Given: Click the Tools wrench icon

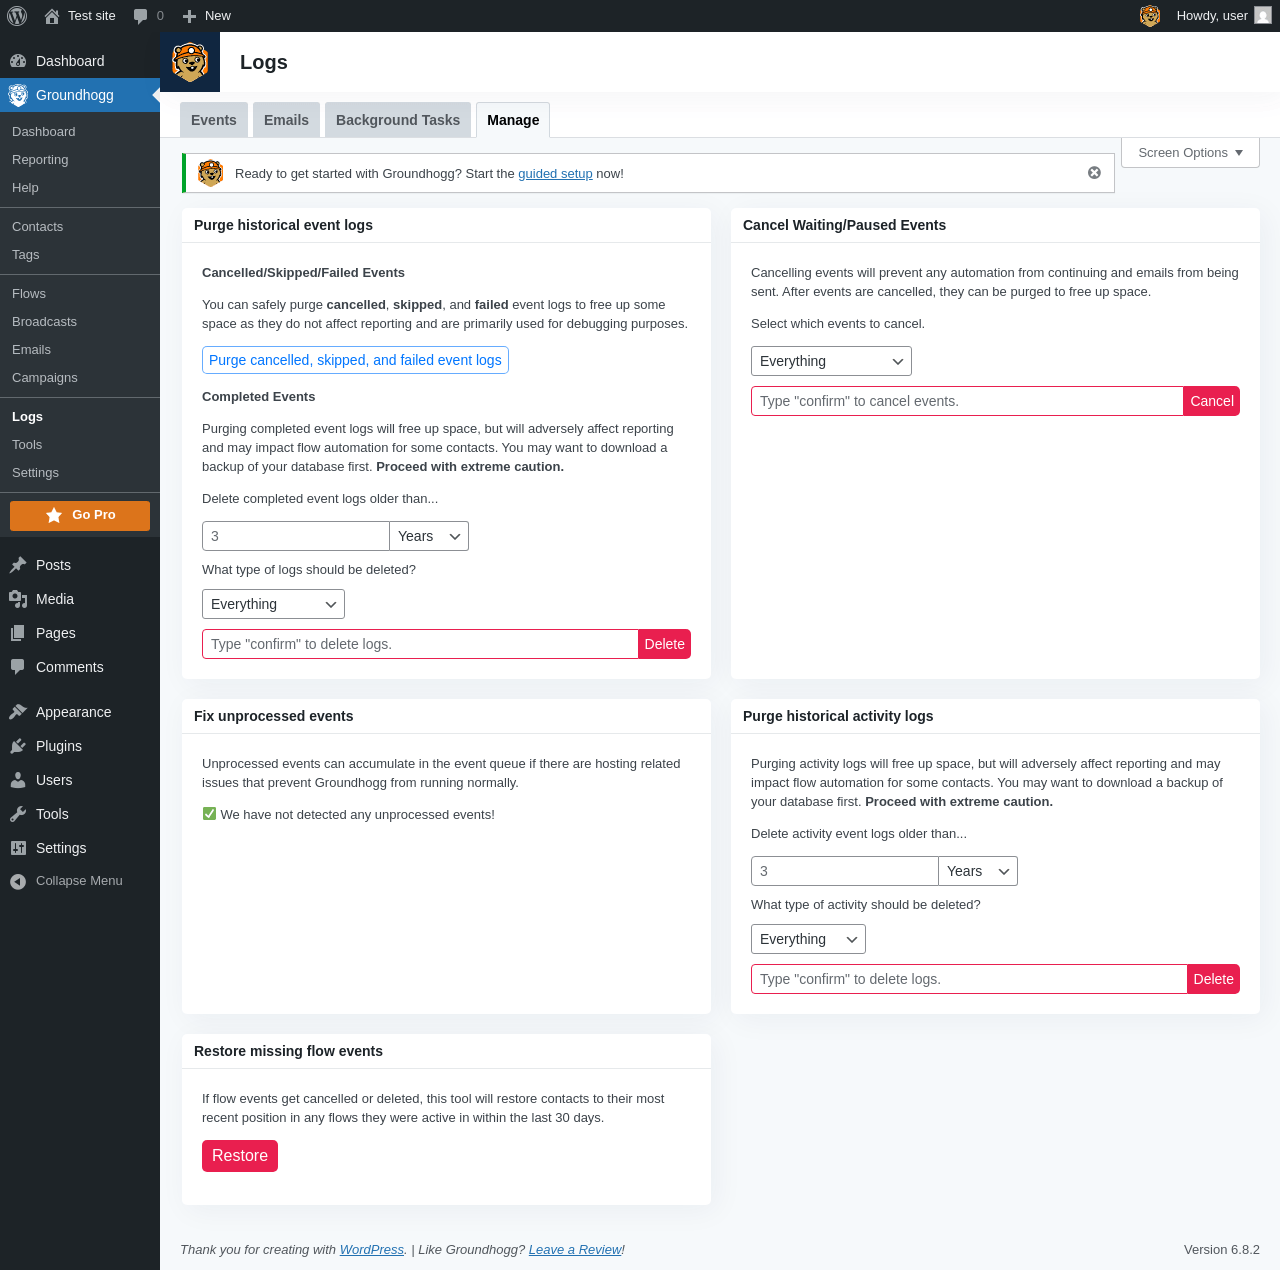Looking at the screenshot, I should [x=18, y=814].
